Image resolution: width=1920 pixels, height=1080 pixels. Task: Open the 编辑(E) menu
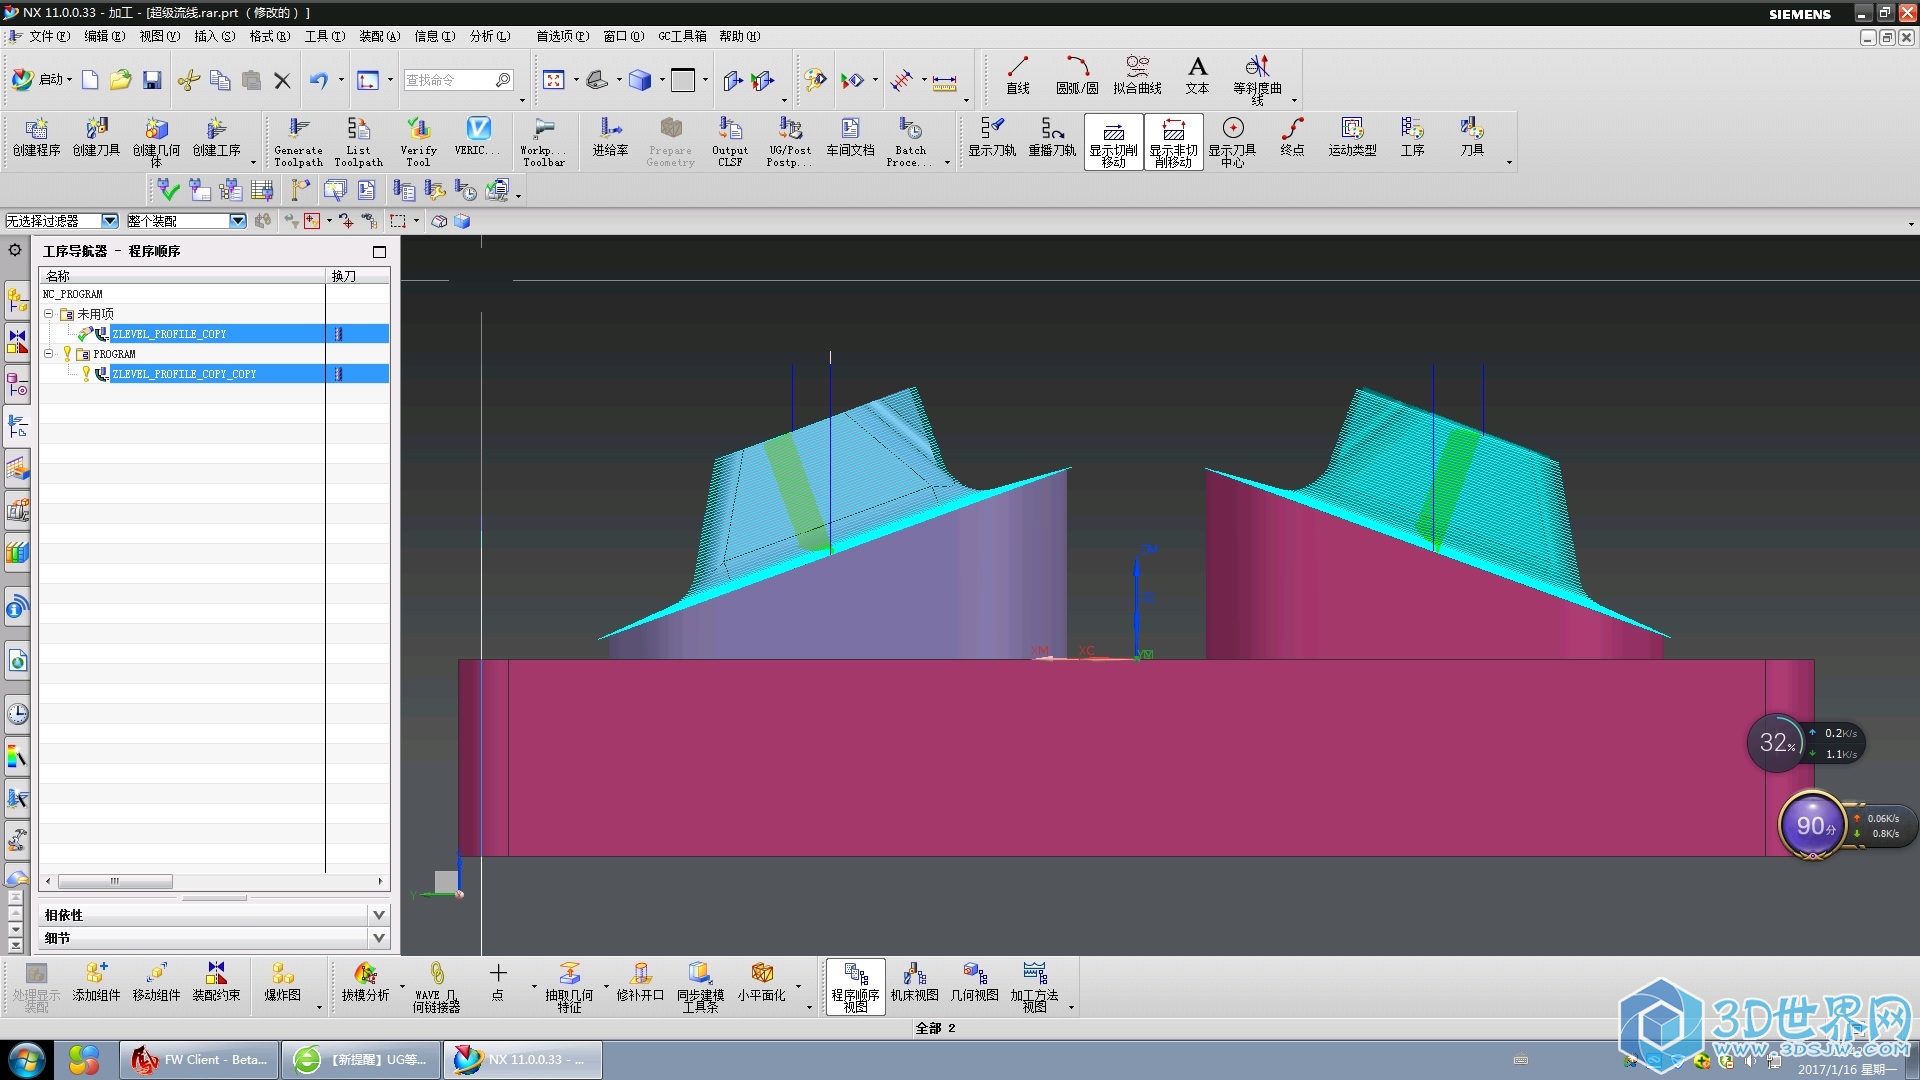[x=104, y=36]
